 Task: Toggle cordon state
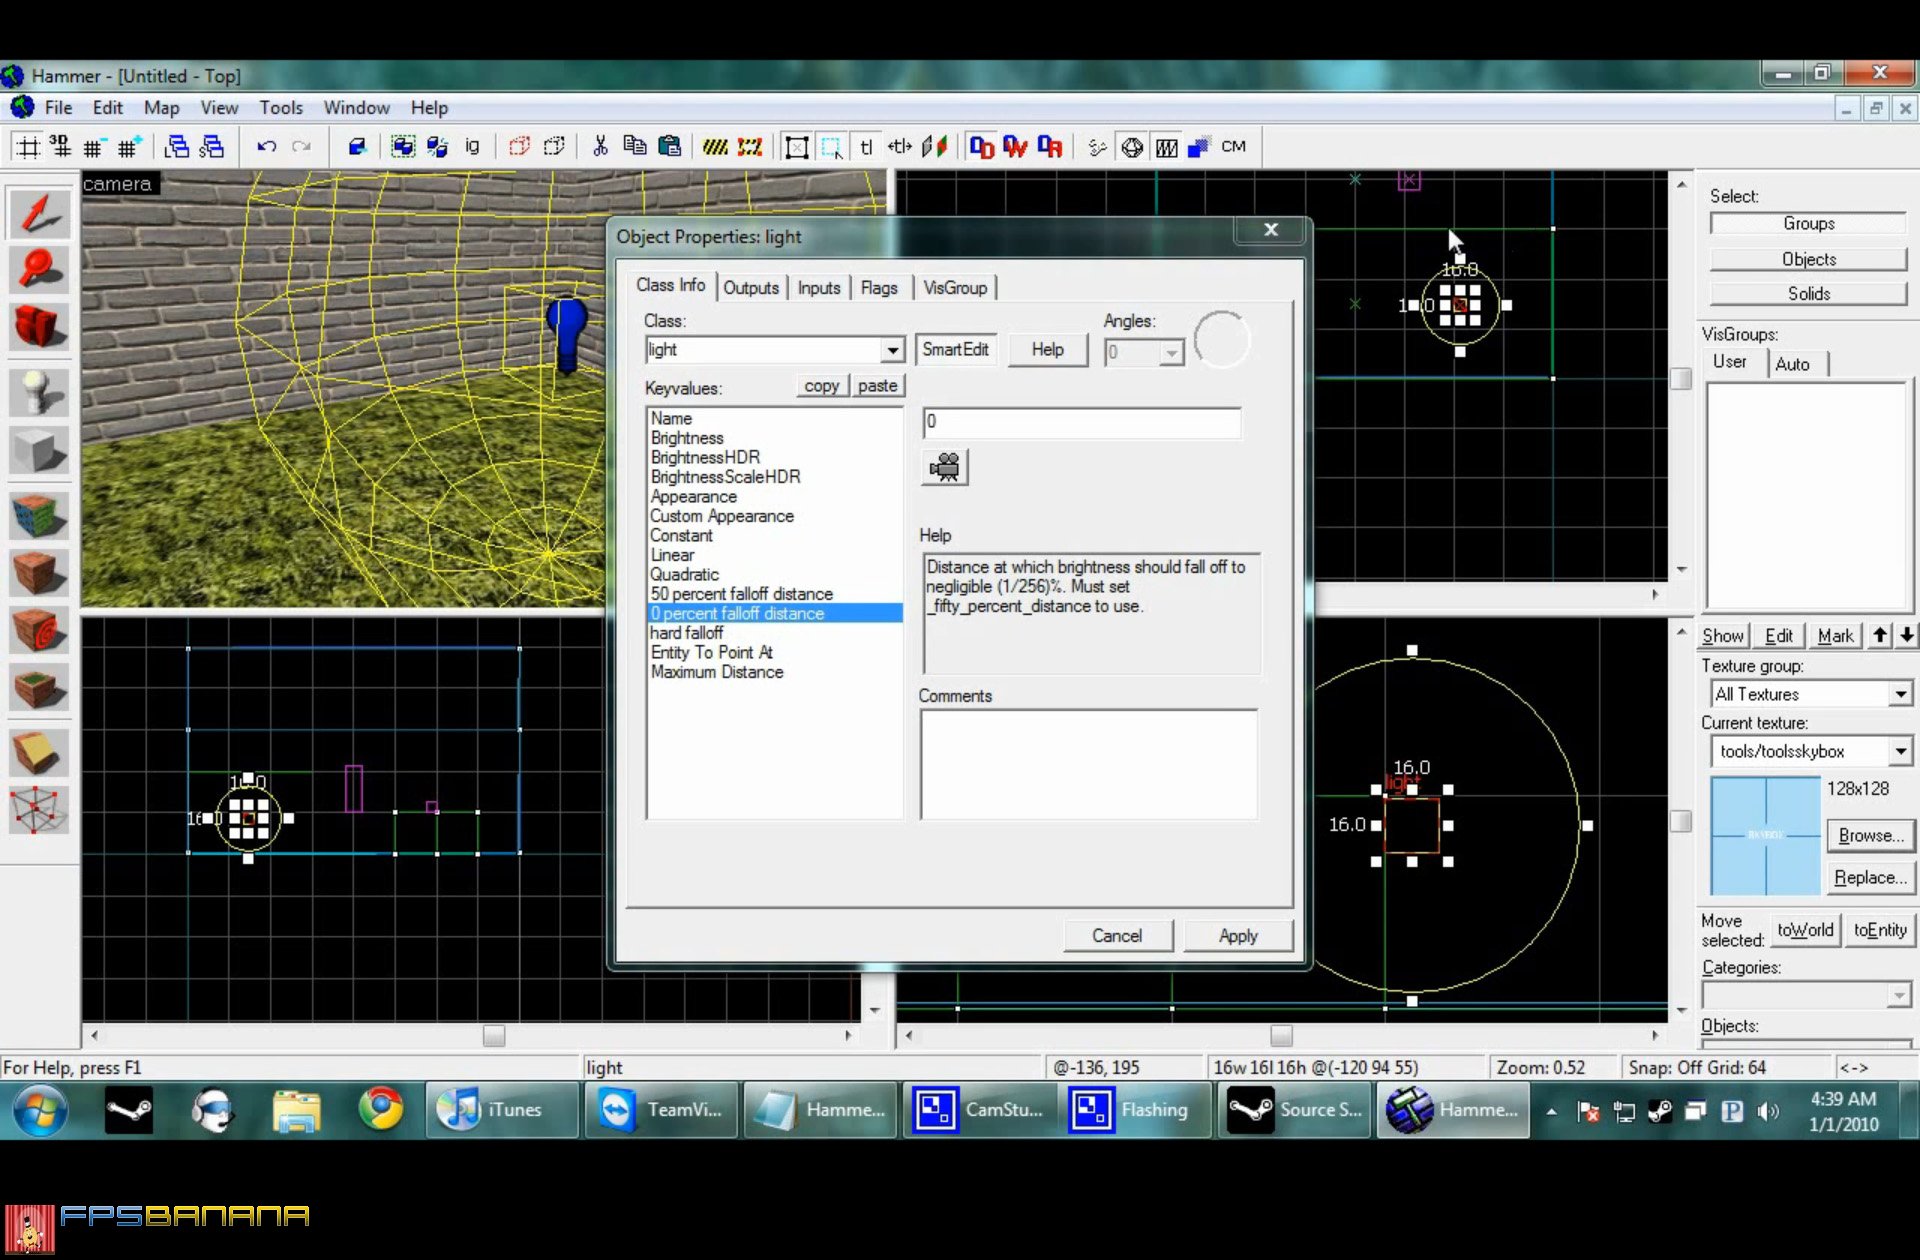pos(714,147)
